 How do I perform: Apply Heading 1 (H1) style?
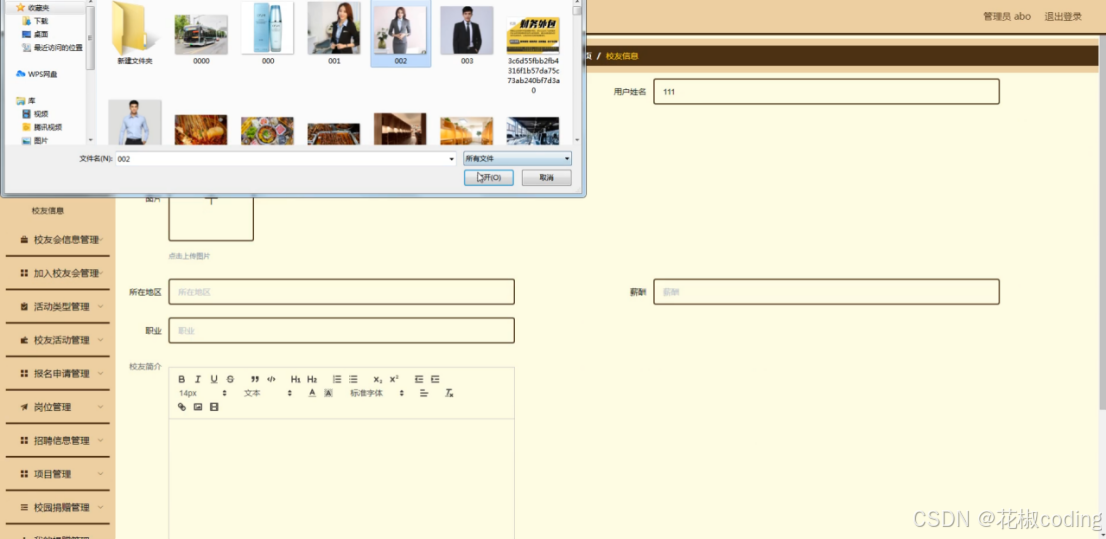[296, 380]
